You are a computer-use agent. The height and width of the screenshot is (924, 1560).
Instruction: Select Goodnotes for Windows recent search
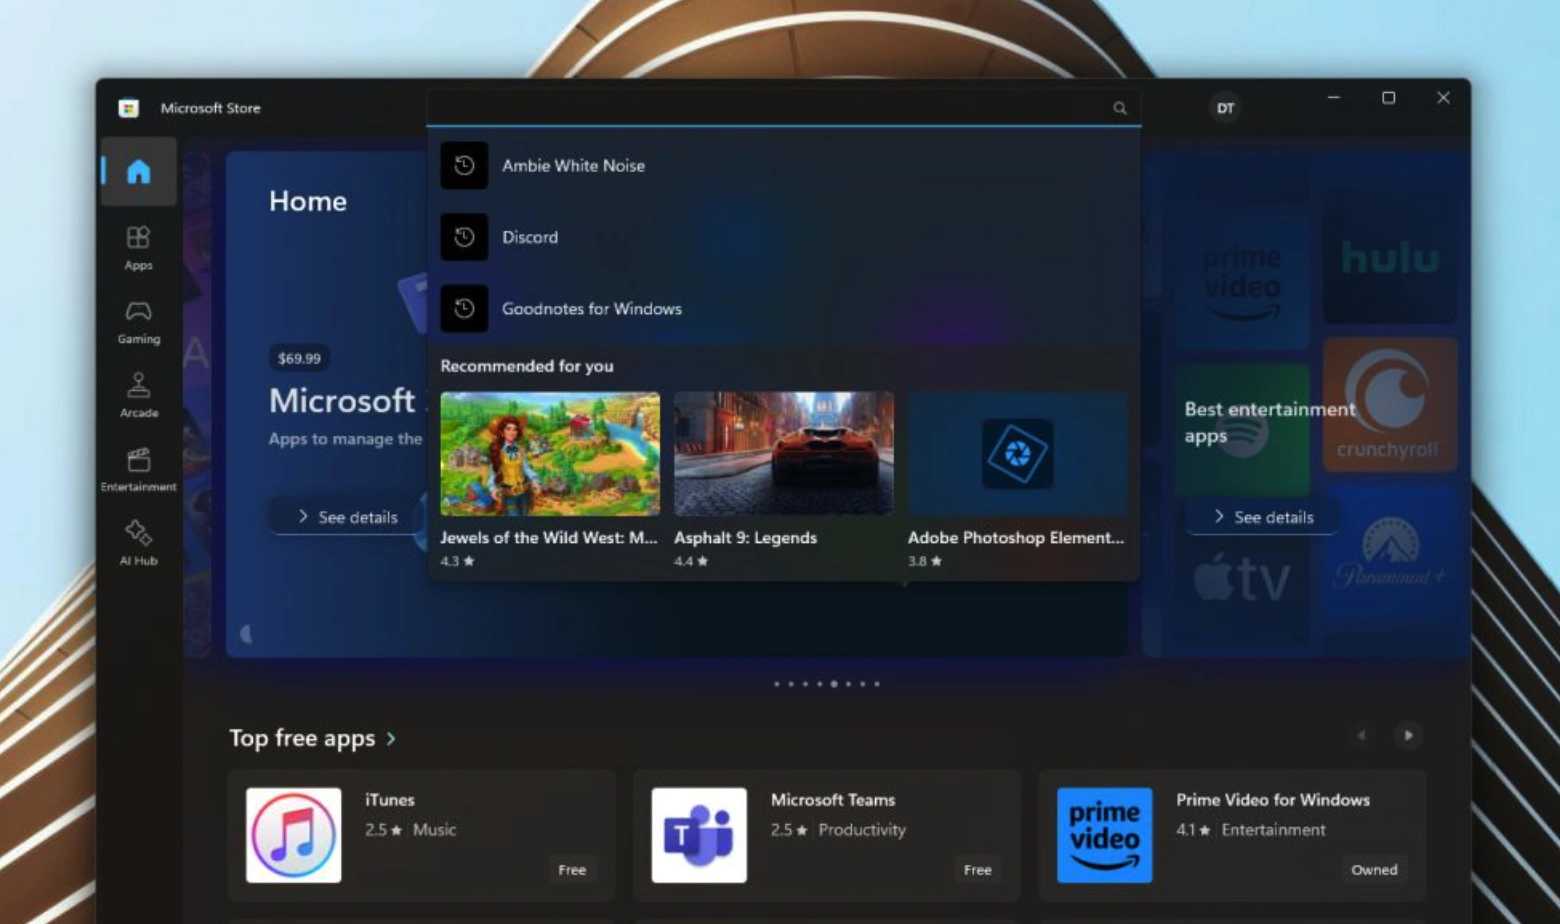click(x=783, y=309)
